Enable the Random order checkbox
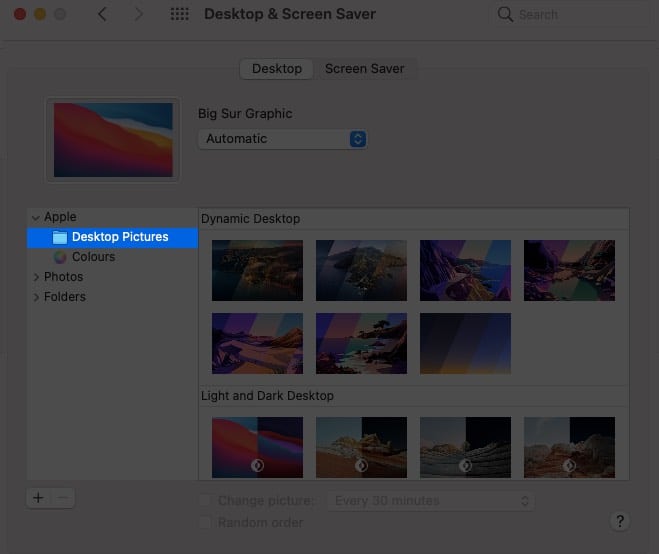This screenshot has width=659, height=554. 205,522
